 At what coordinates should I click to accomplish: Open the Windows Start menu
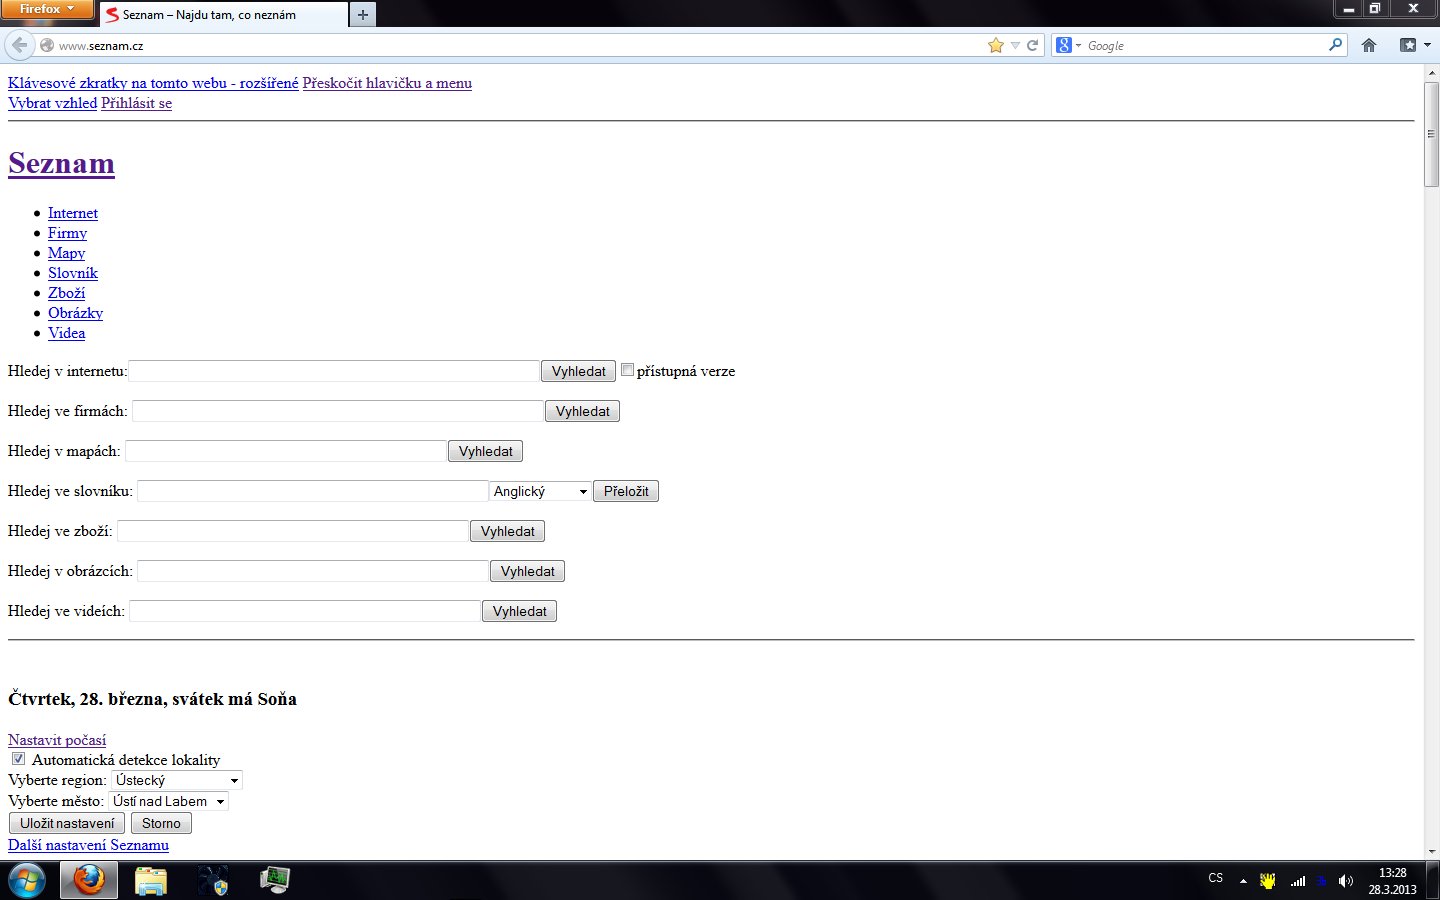27,881
